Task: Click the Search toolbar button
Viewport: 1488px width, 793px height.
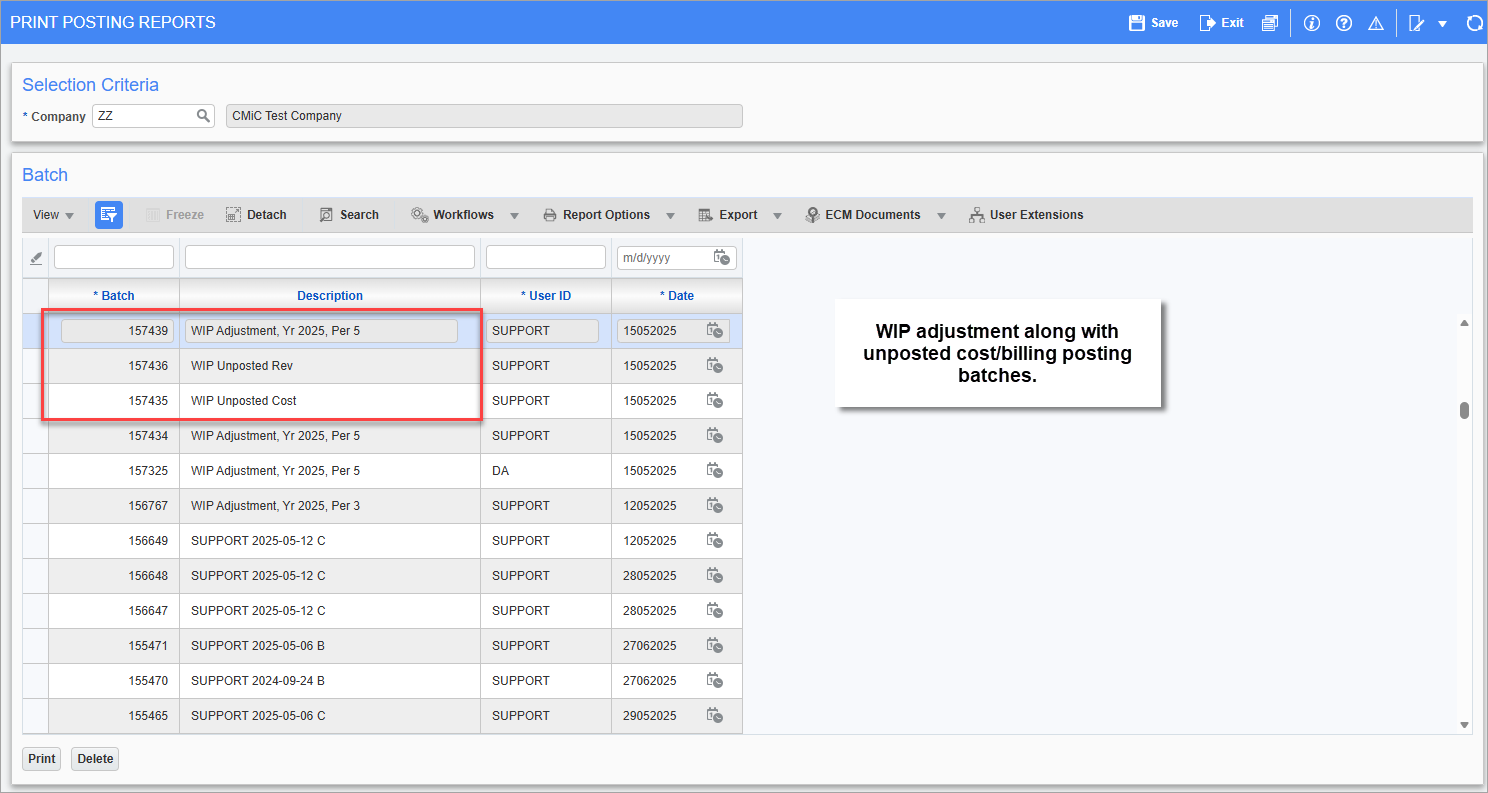Action: coord(349,215)
